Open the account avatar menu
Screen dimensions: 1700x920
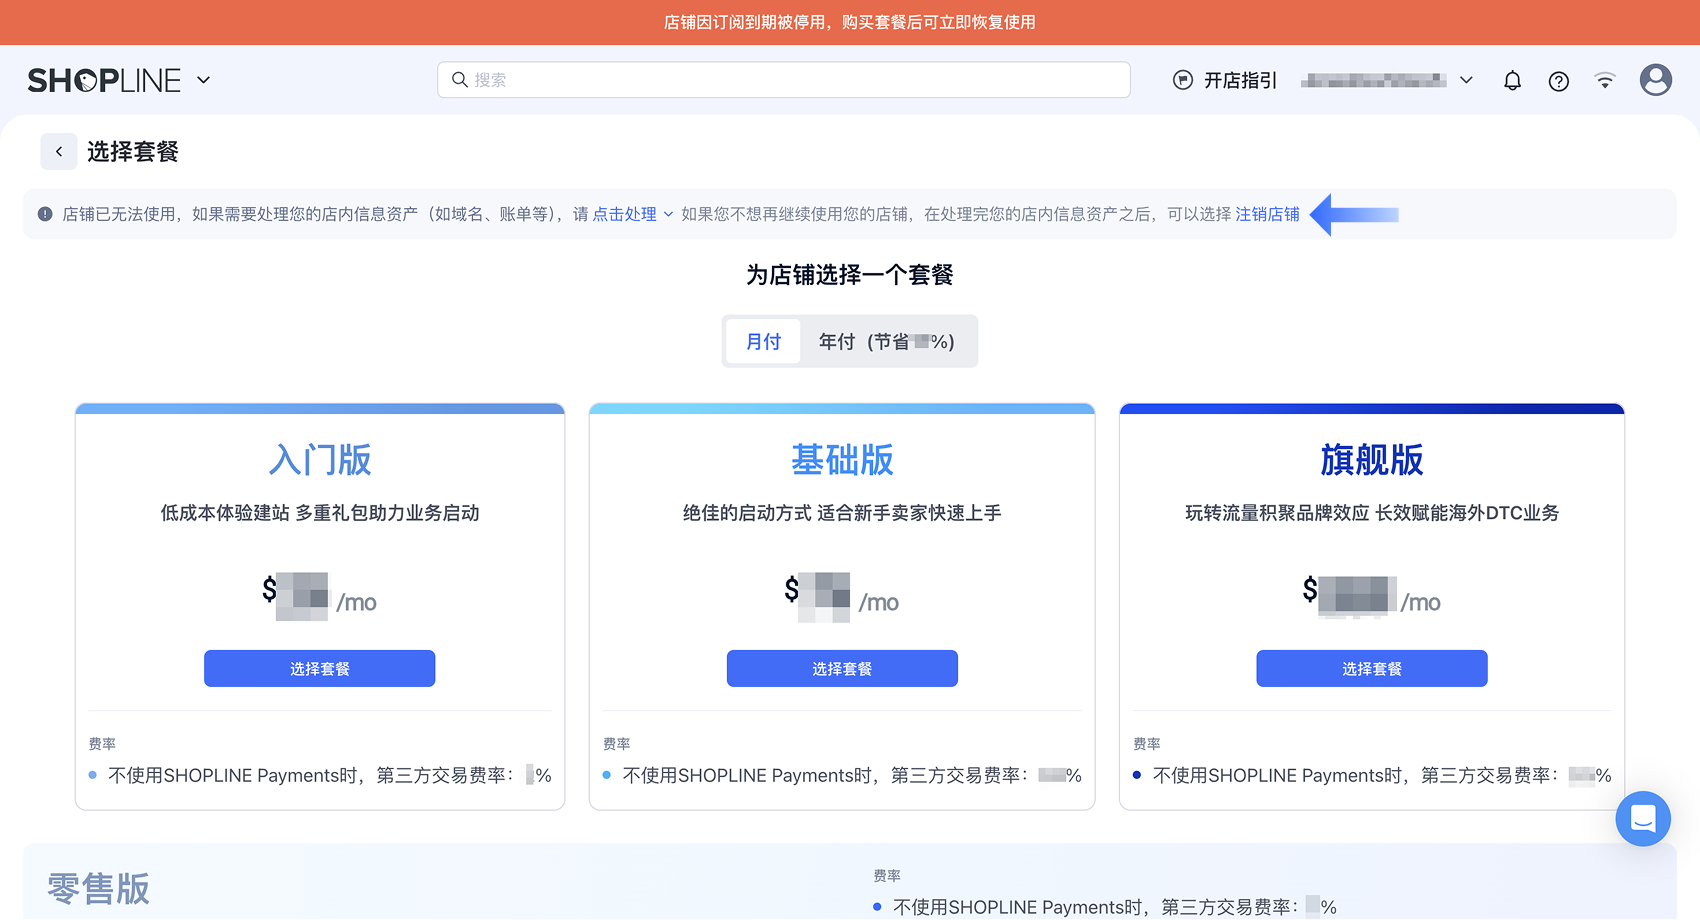pyautogui.click(x=1655, y=80)
